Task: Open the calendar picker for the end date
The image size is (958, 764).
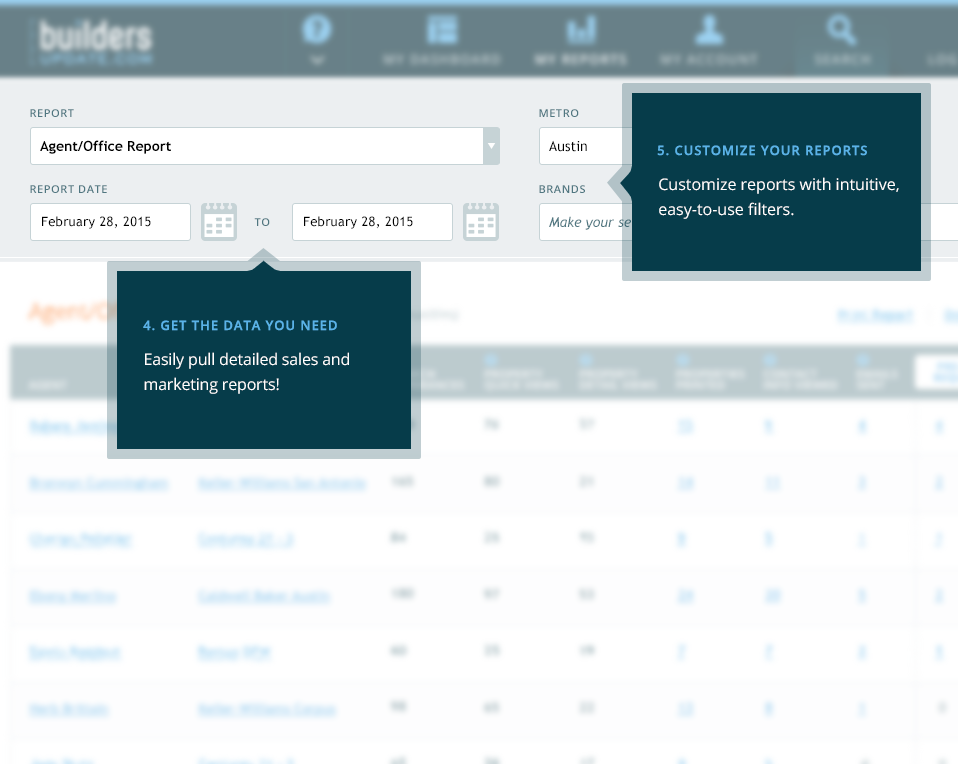Action: pos(481,221)
